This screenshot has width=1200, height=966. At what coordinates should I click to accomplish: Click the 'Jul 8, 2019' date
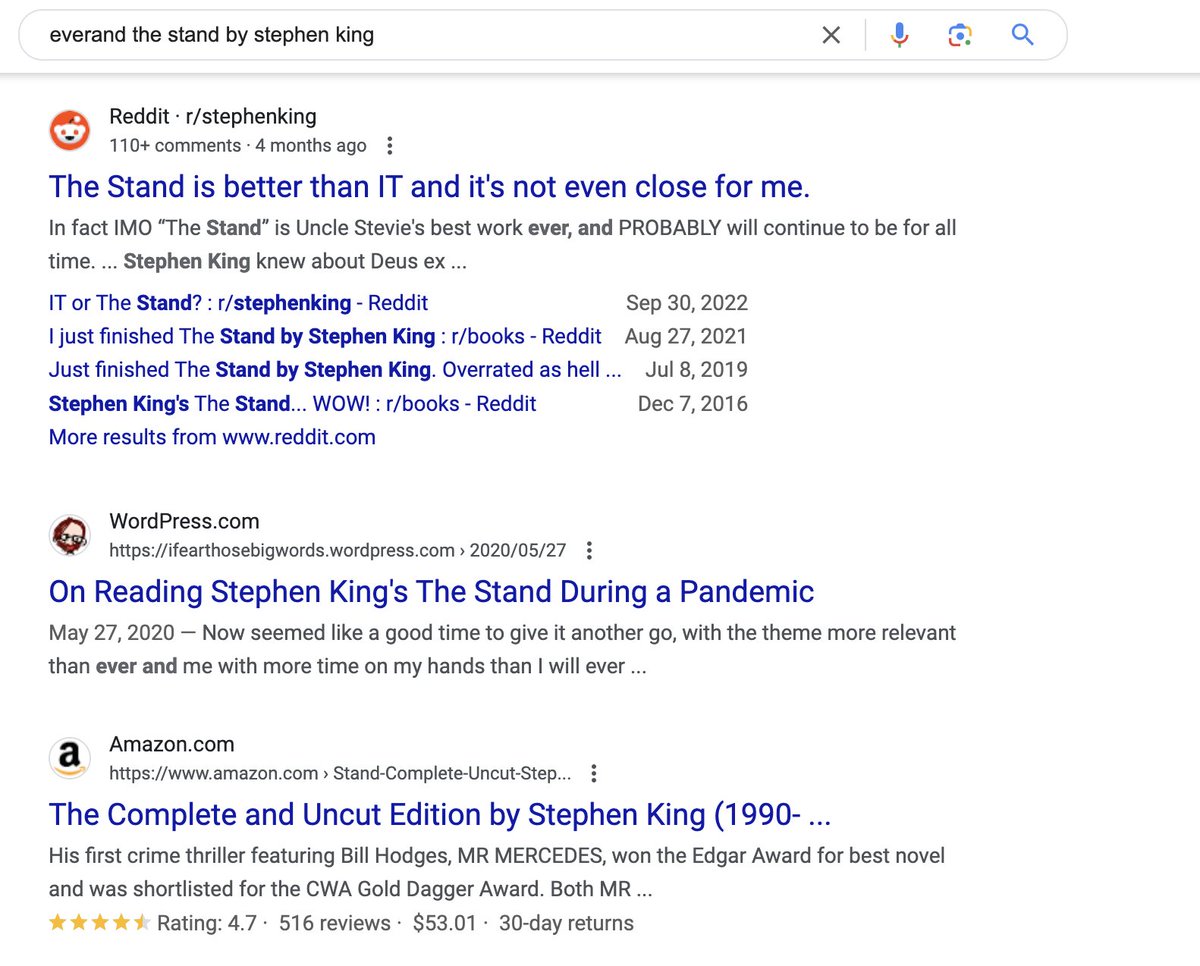(697, 370)
